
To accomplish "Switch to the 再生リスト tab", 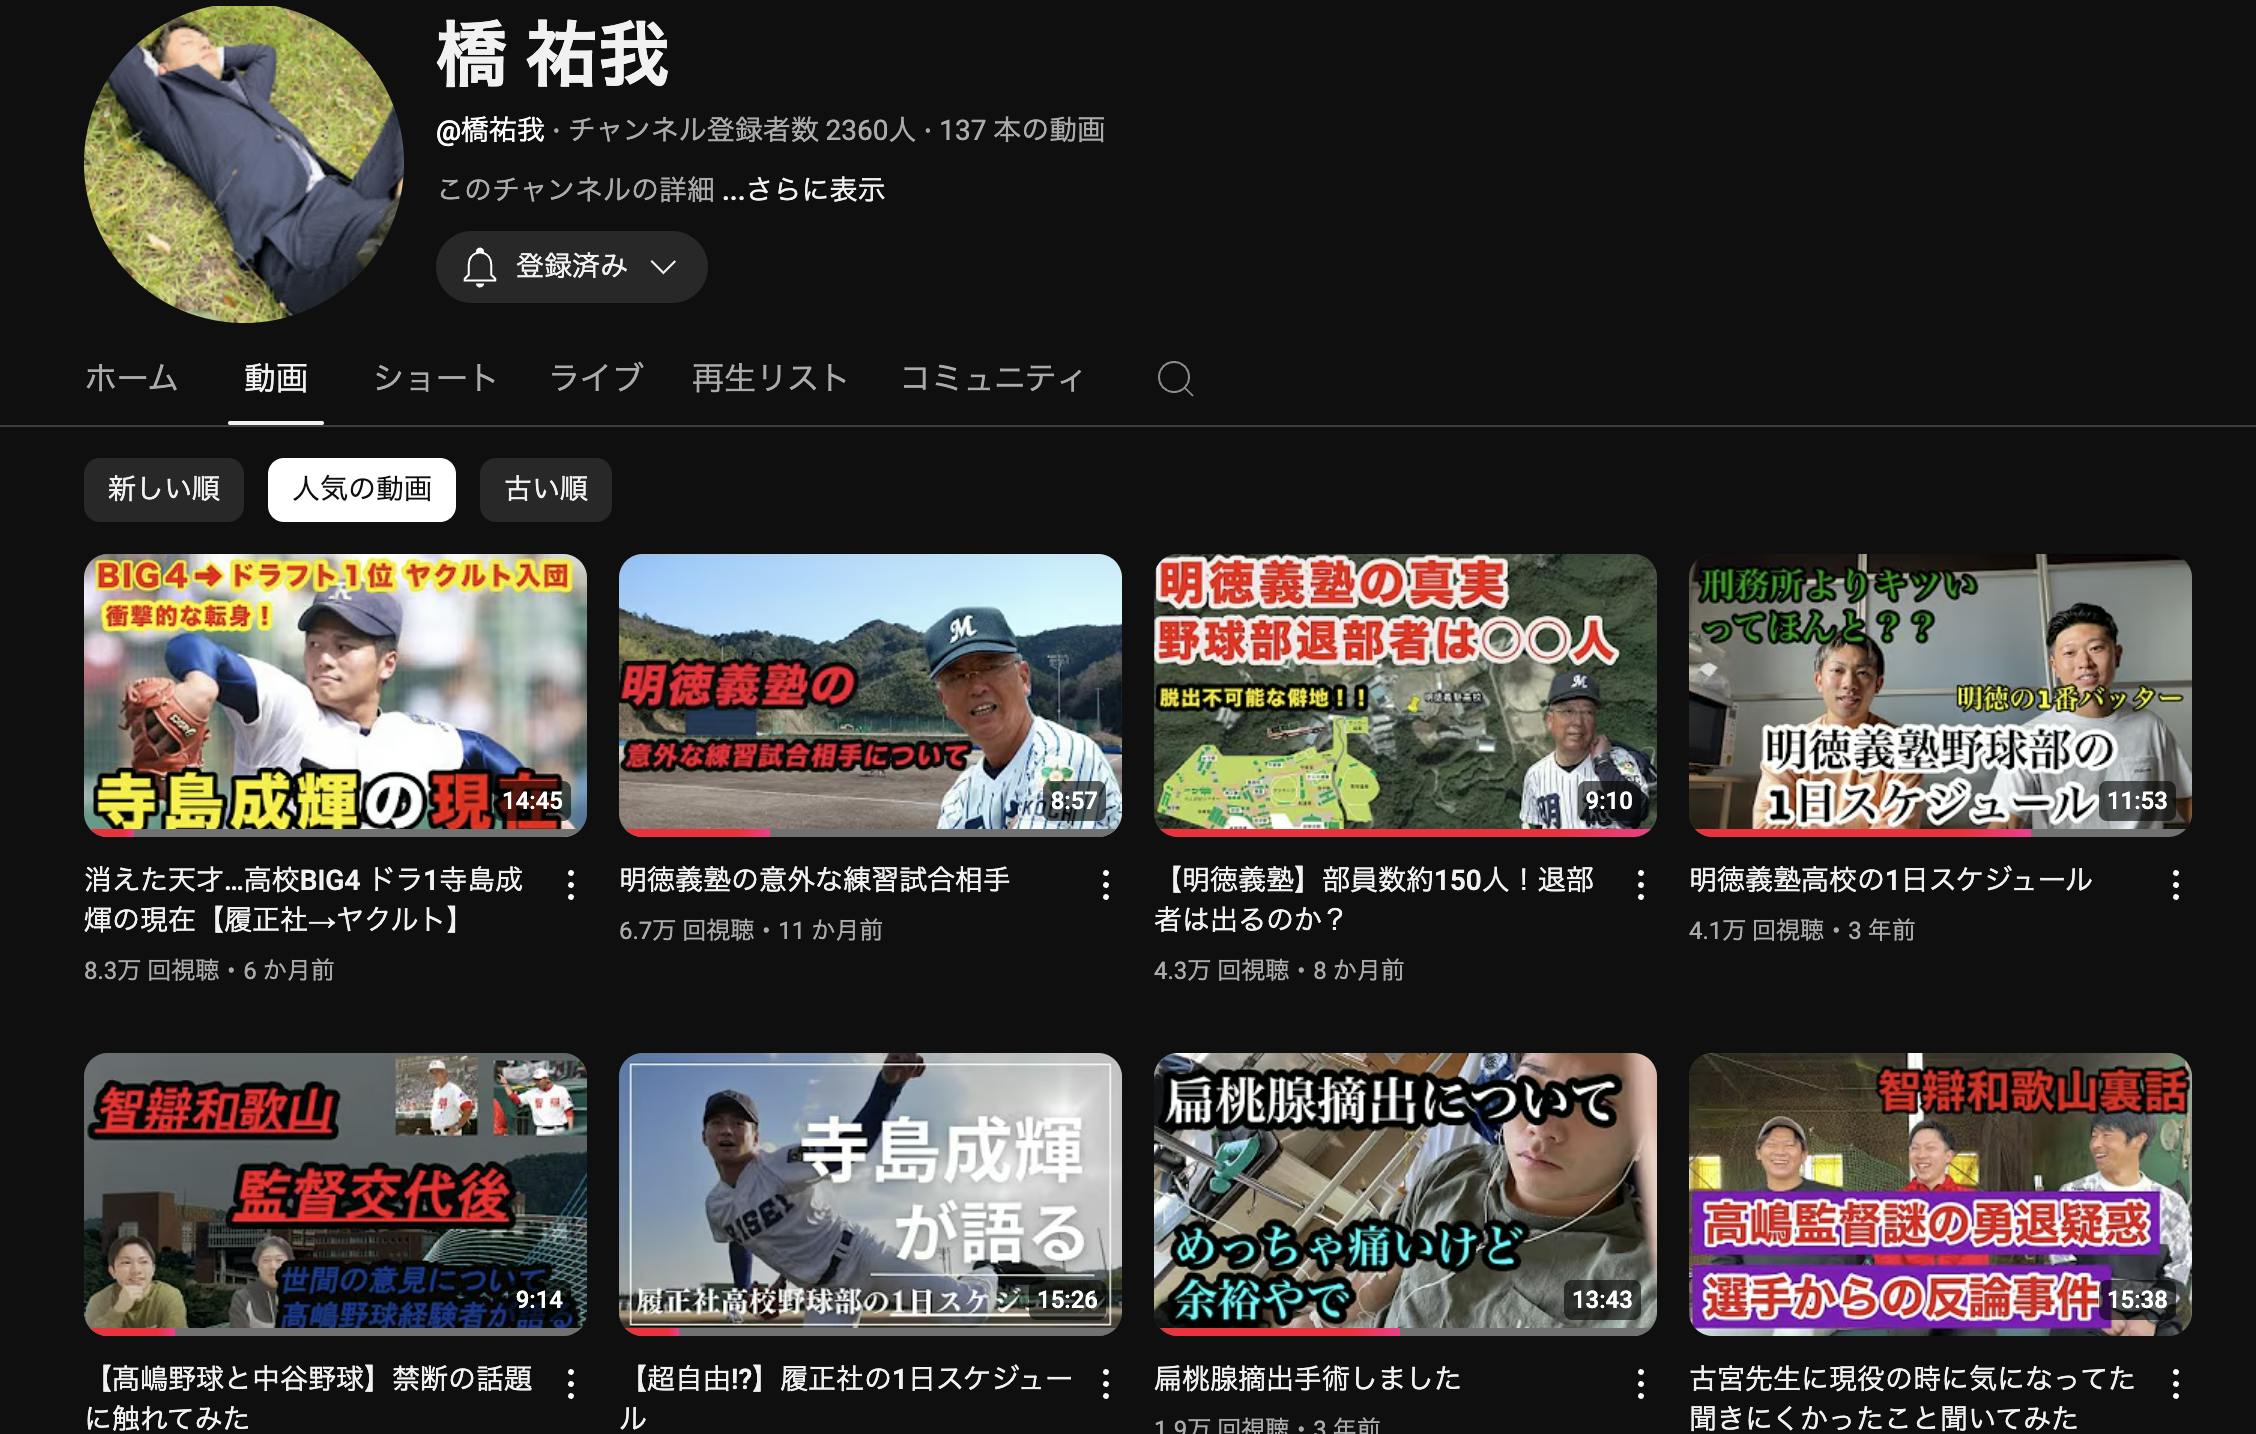I will [x=770, y=378].
